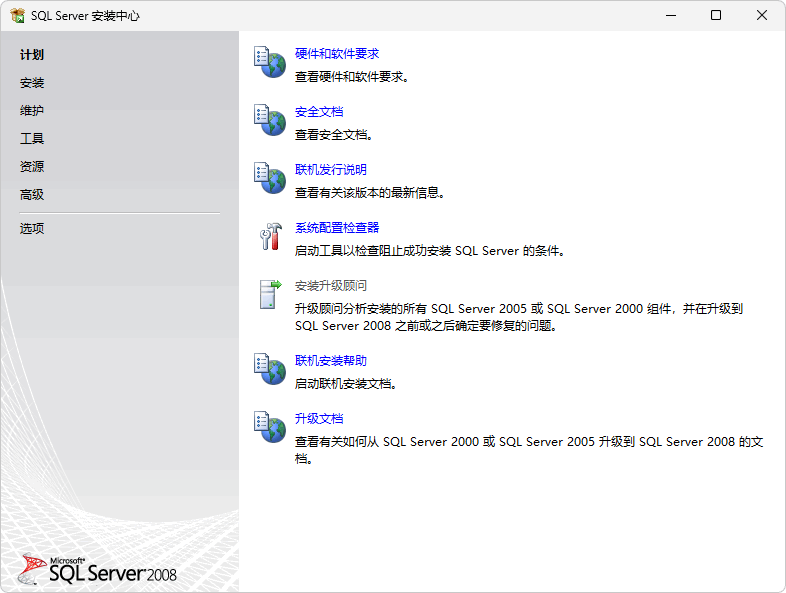This screenshot has width=786, height=593.
Task: Click the globe icon beside 硬件和软件要求
Action: [270, 62]
